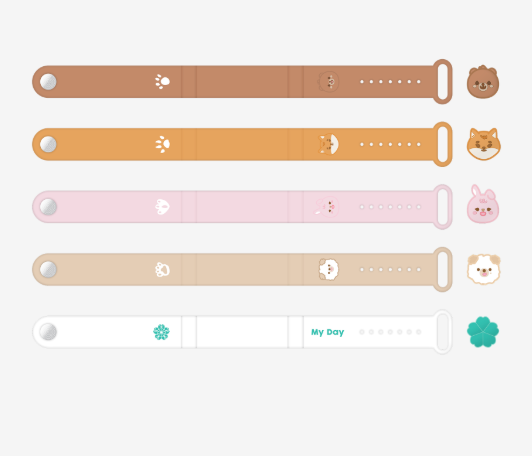Select the fluffy white puppy face icon
The width and height of the screenshot is (532, 456).
point(483,269)
